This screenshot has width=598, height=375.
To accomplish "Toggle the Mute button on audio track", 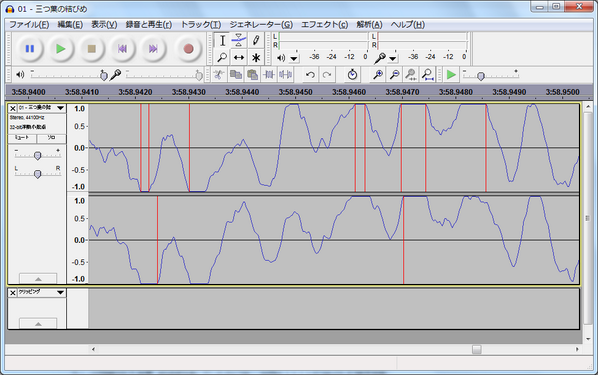I will (x=22, y=138).
